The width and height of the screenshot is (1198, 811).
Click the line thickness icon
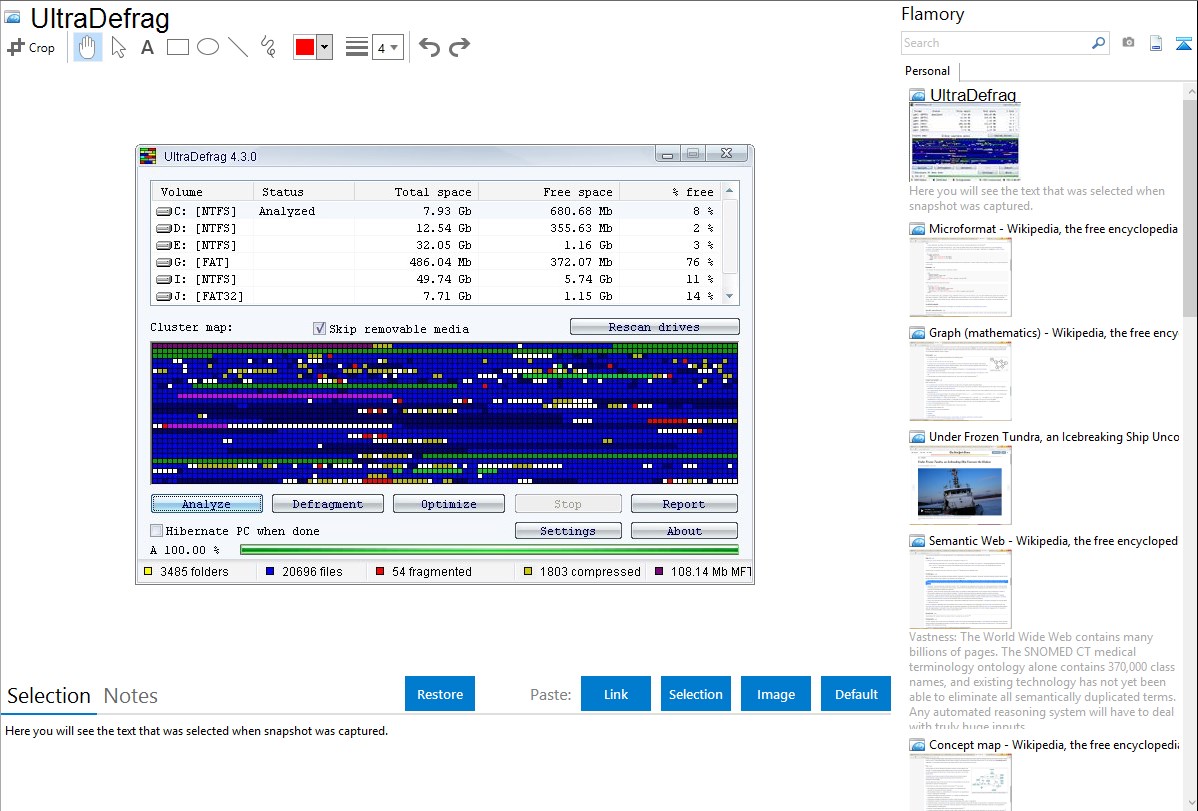(x=357, y=47)
